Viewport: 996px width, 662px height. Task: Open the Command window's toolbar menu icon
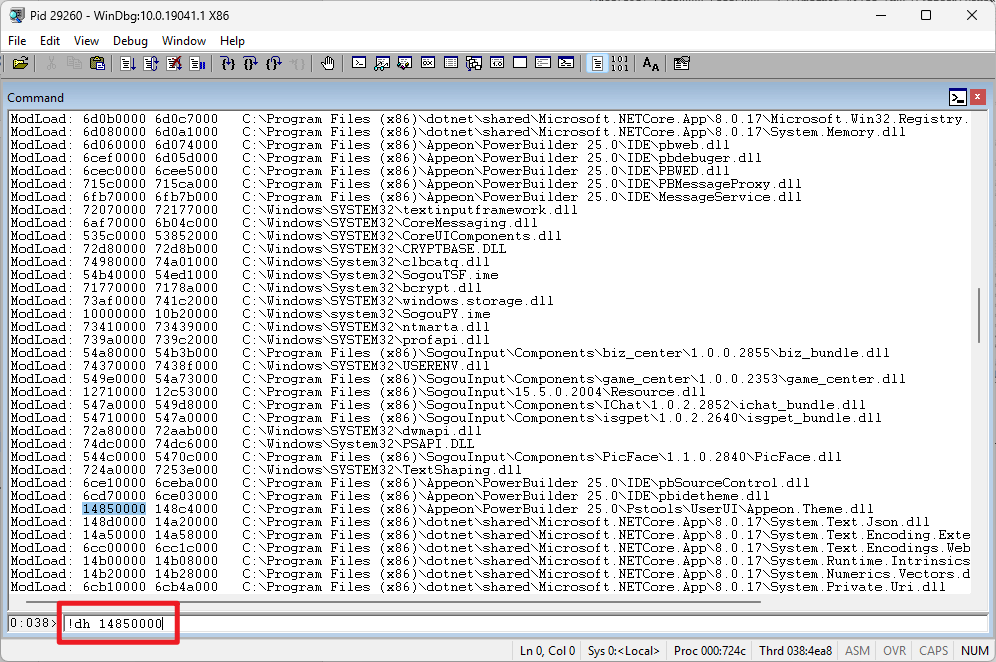point(957,97)
